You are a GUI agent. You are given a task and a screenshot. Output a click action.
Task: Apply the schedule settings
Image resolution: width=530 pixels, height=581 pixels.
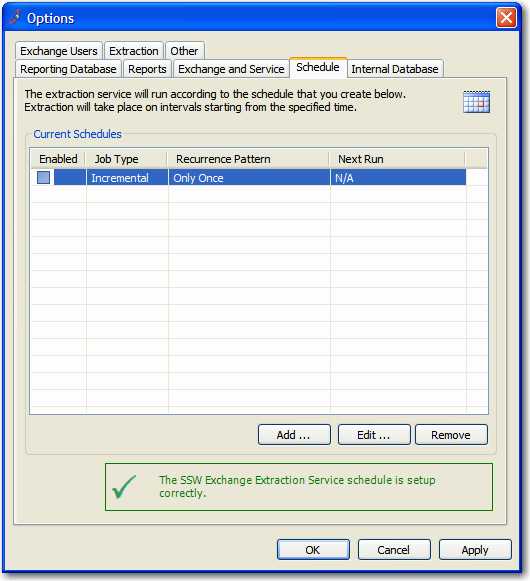pos(475,550)
